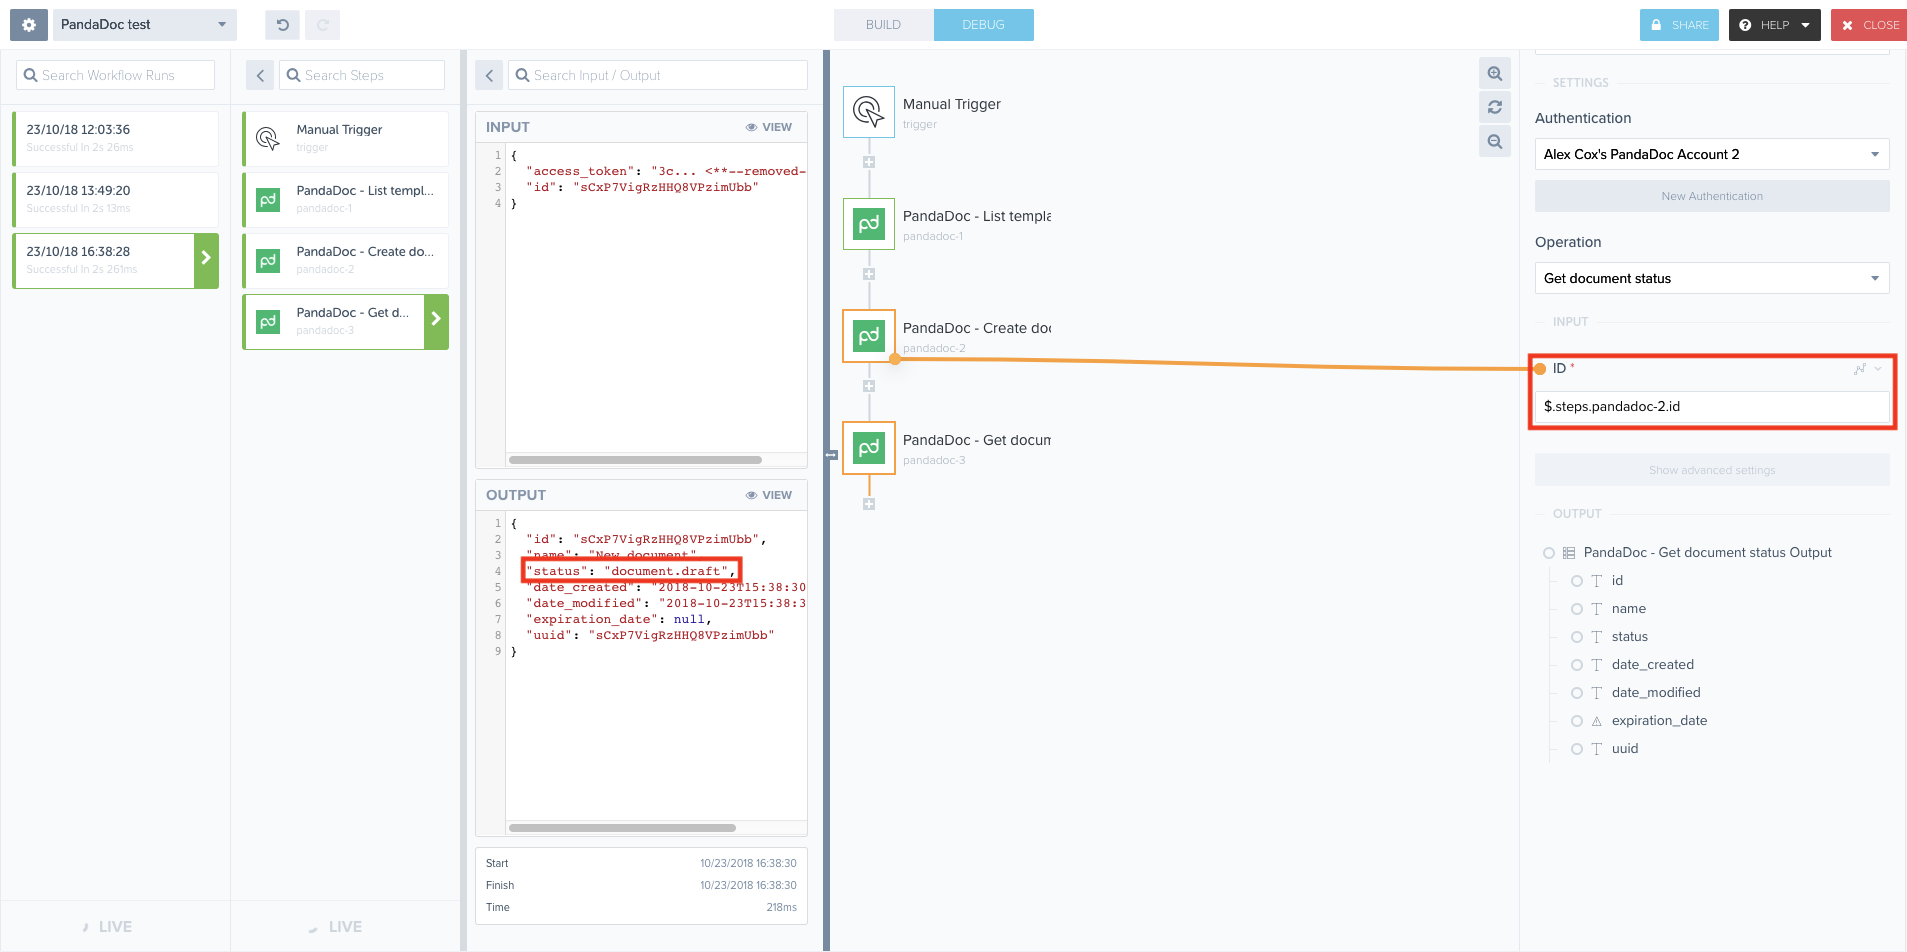
Task: Open the Alex Cox's PandaDoc Account 2 dropdown
Action: pos(1711,154)
